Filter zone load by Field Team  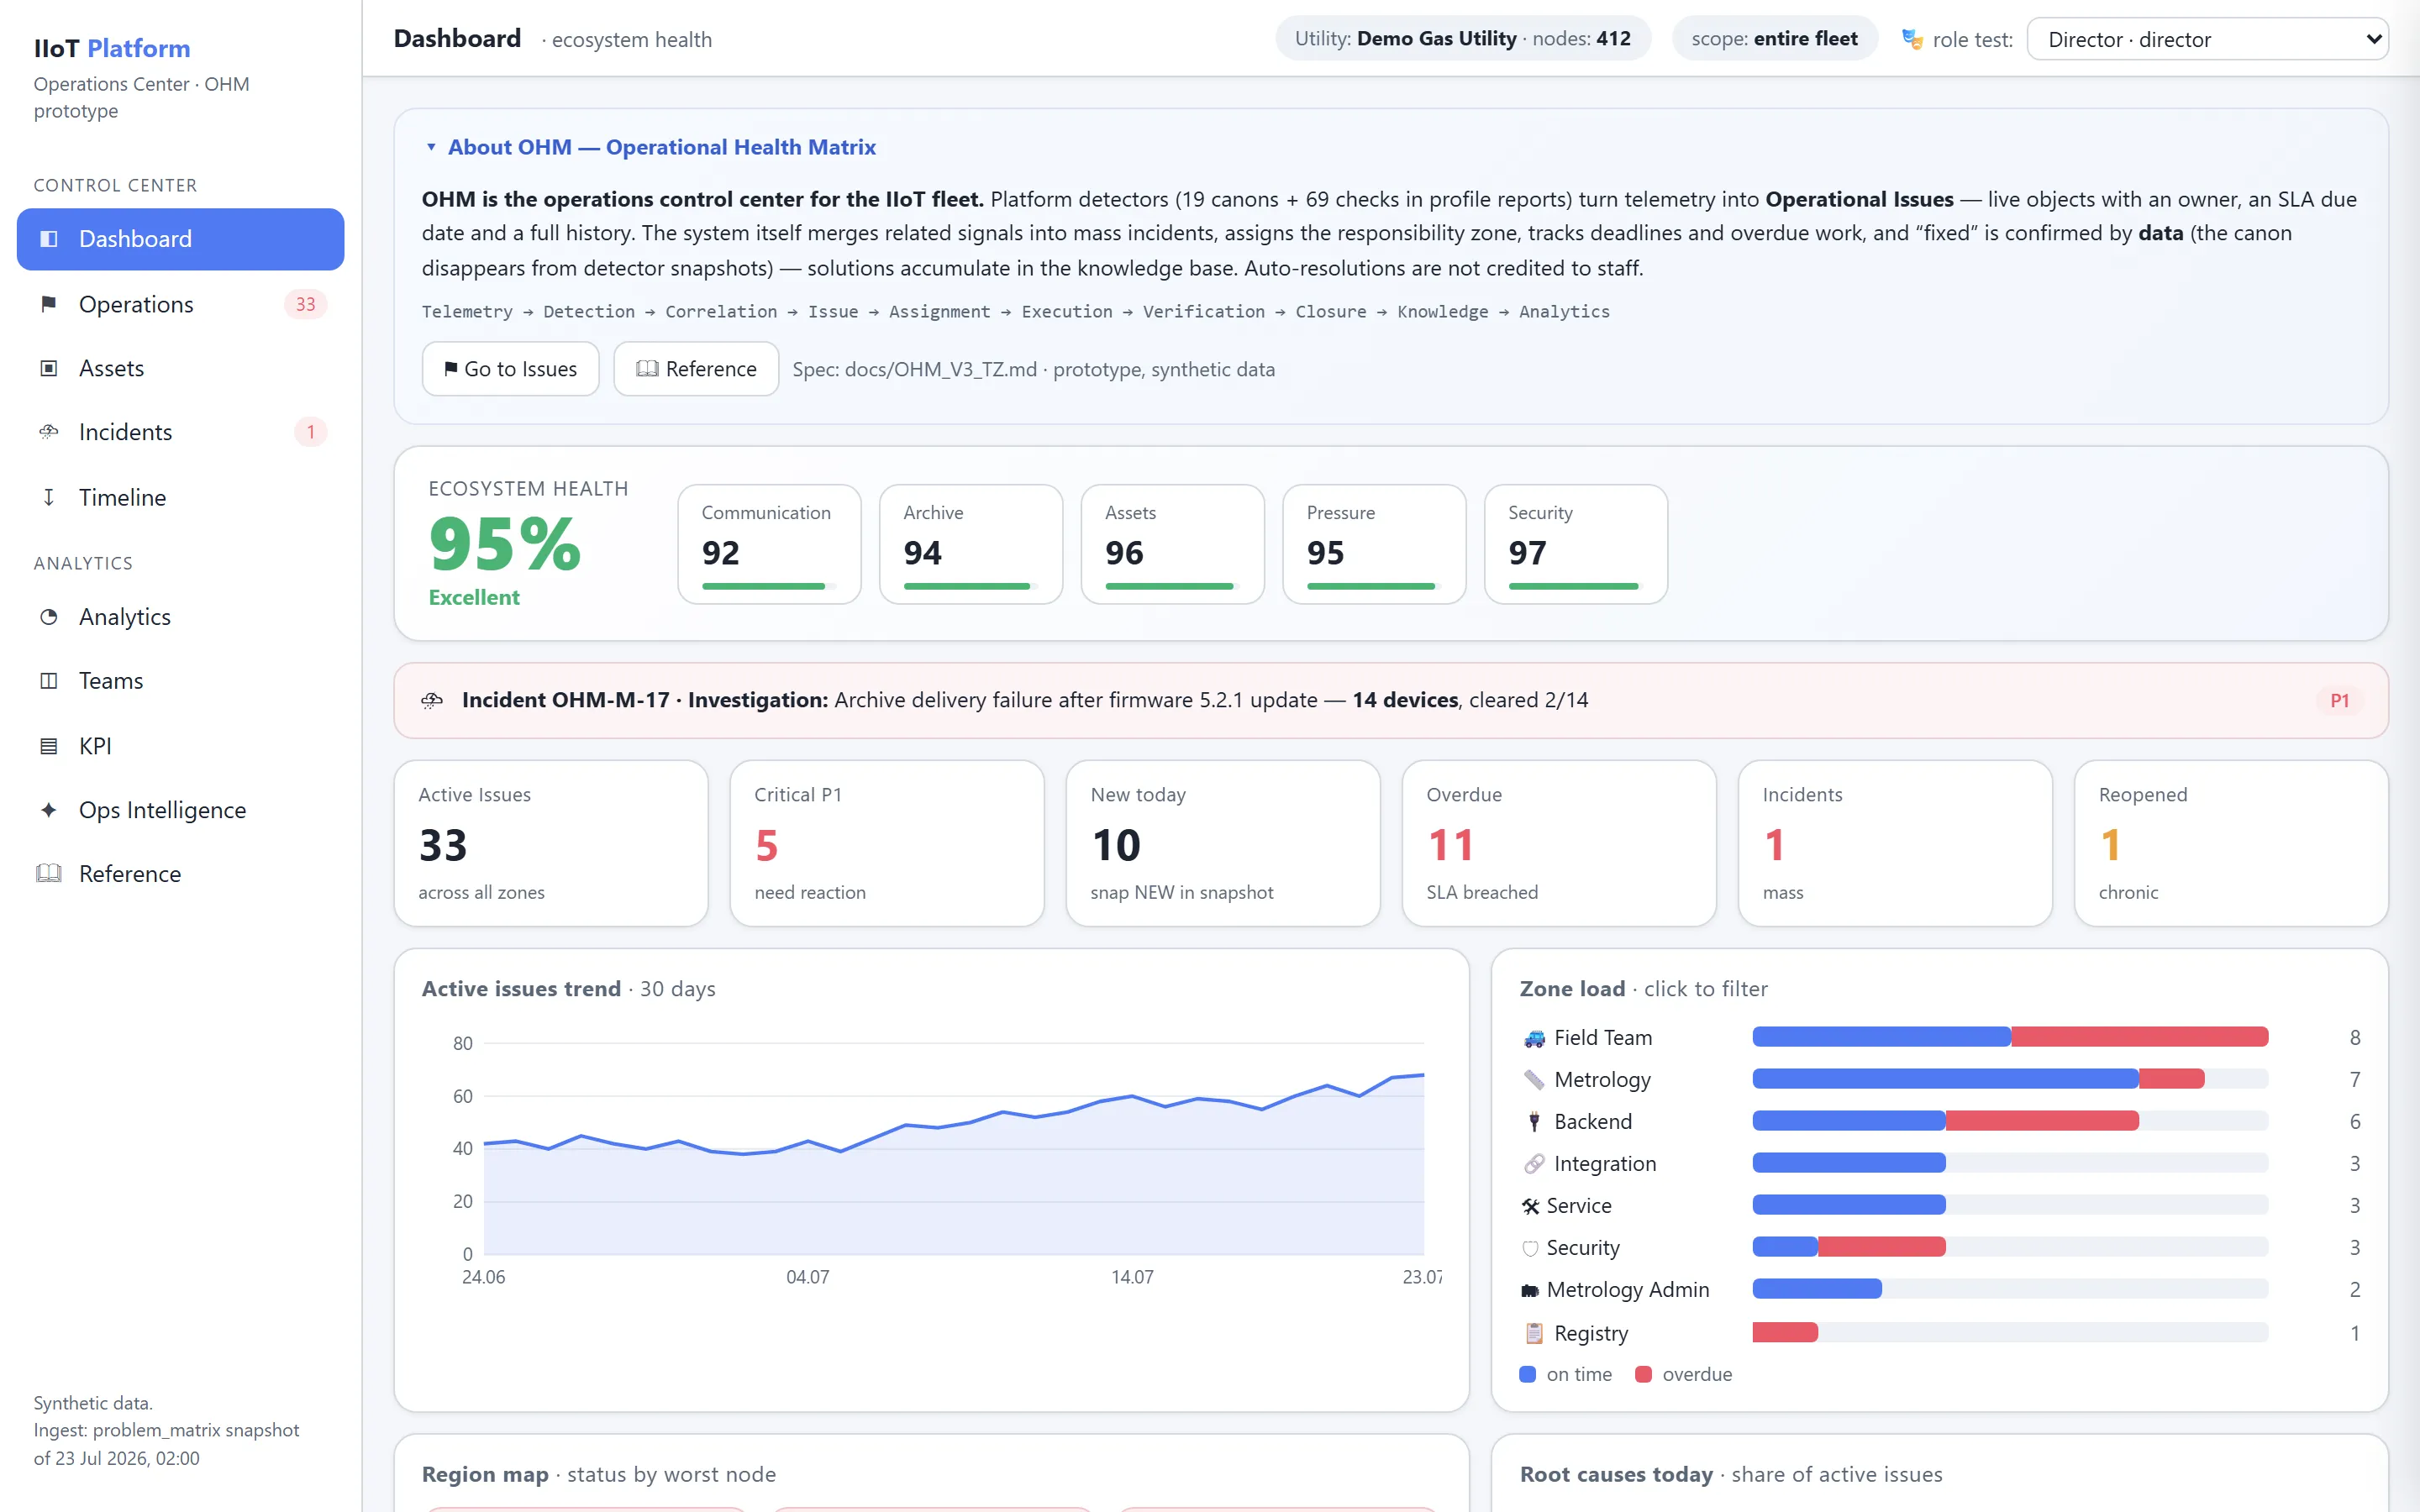1940,1037
